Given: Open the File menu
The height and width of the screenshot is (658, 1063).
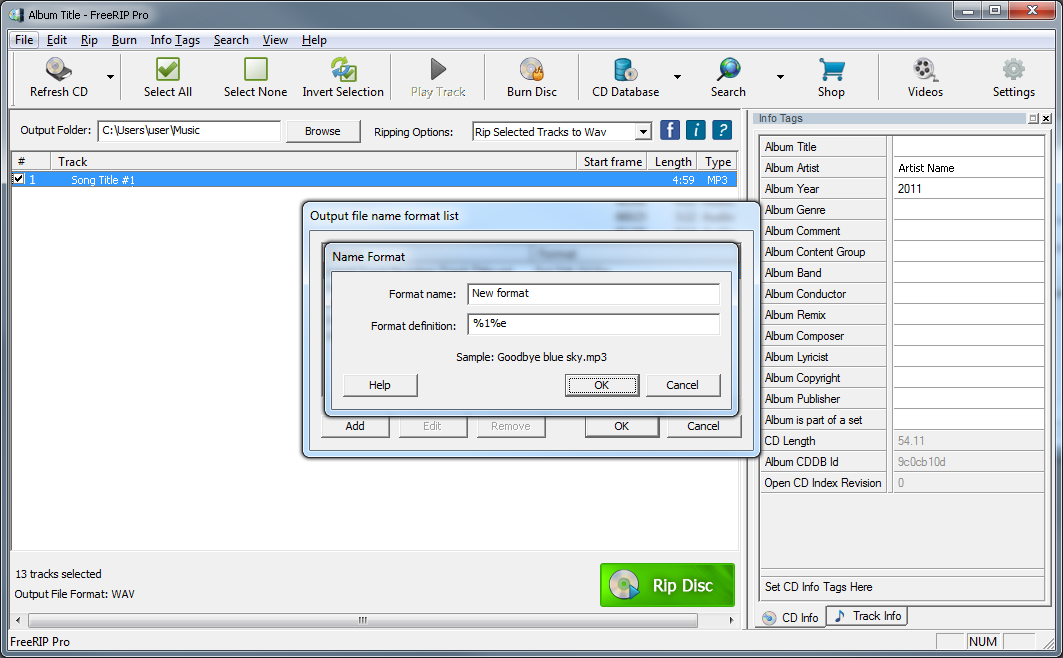Looking at the screenshot, I should pos(24,40).
